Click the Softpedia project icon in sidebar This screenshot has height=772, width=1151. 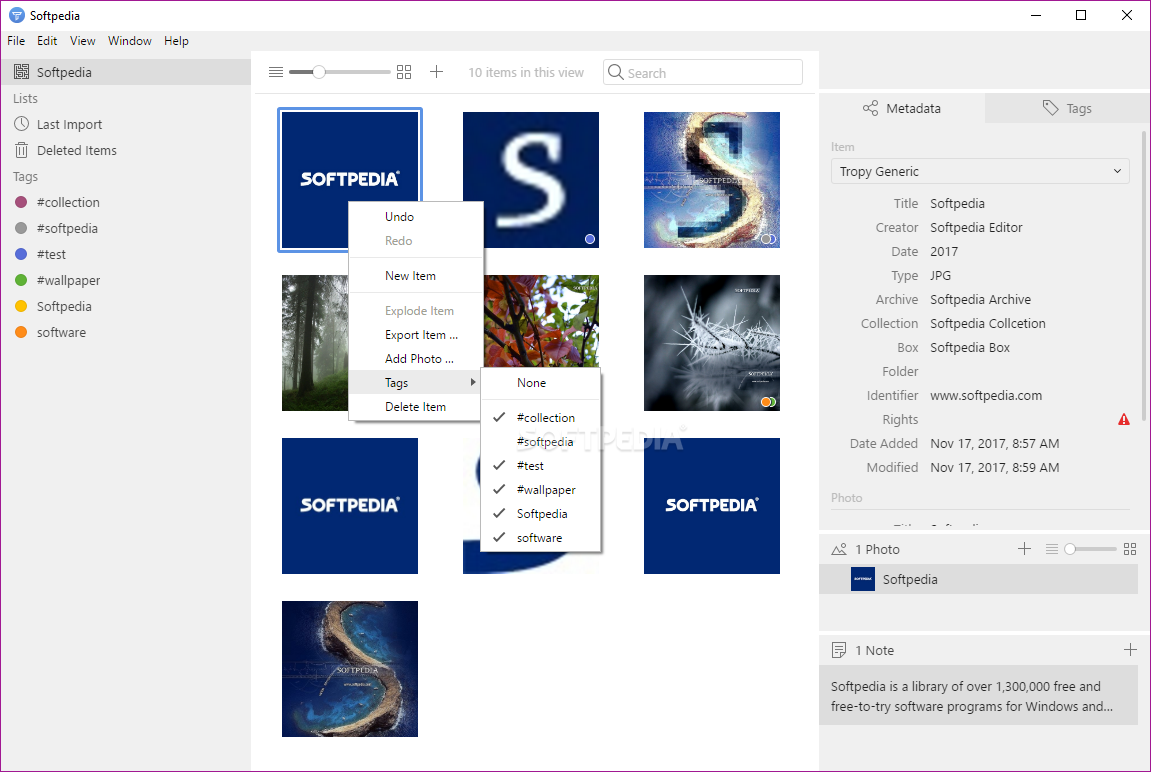[x=22, y=72]
